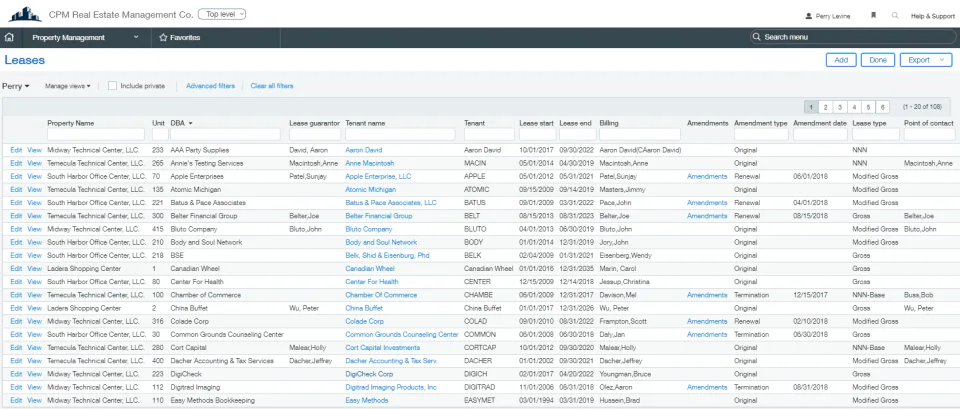Select the 'China Buffet' DBA cell
Image resolution: width=960 pixels, height=409 pixels.
tap(189, 308)
